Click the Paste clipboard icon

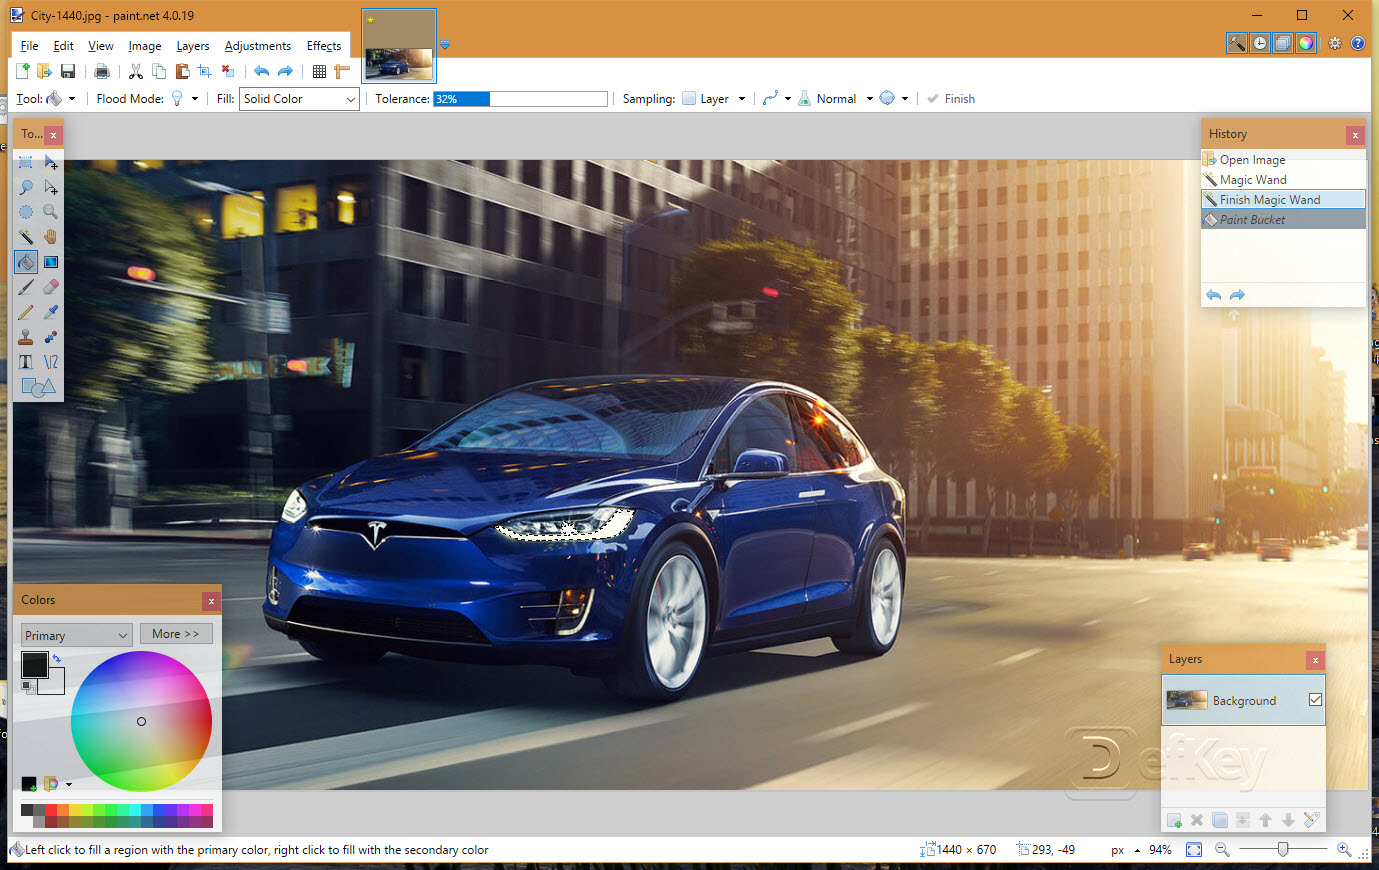coord(182,71)
